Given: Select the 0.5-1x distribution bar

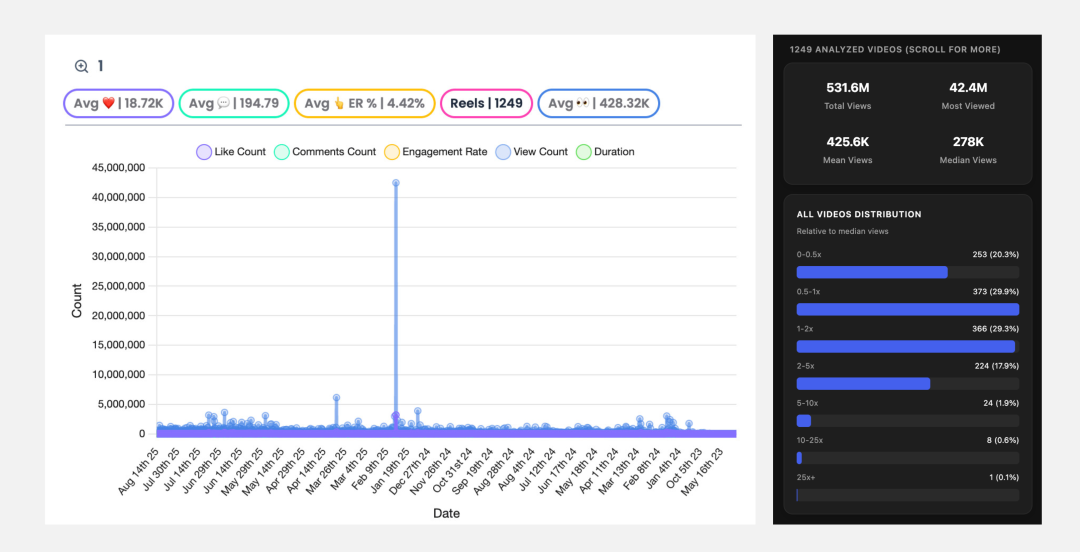Looking at the screenshot, I should pyautogui.click(x=907, y=309).
